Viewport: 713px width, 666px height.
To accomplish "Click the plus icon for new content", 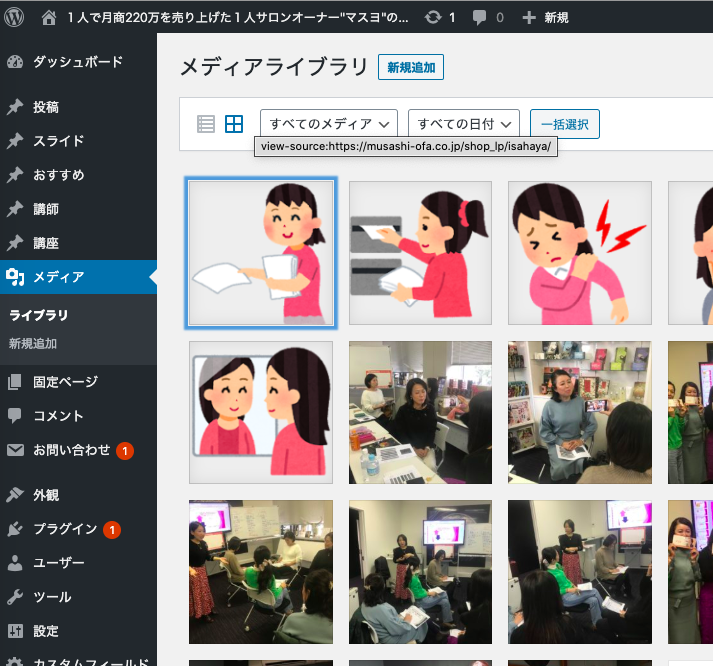I will (529, 18).
